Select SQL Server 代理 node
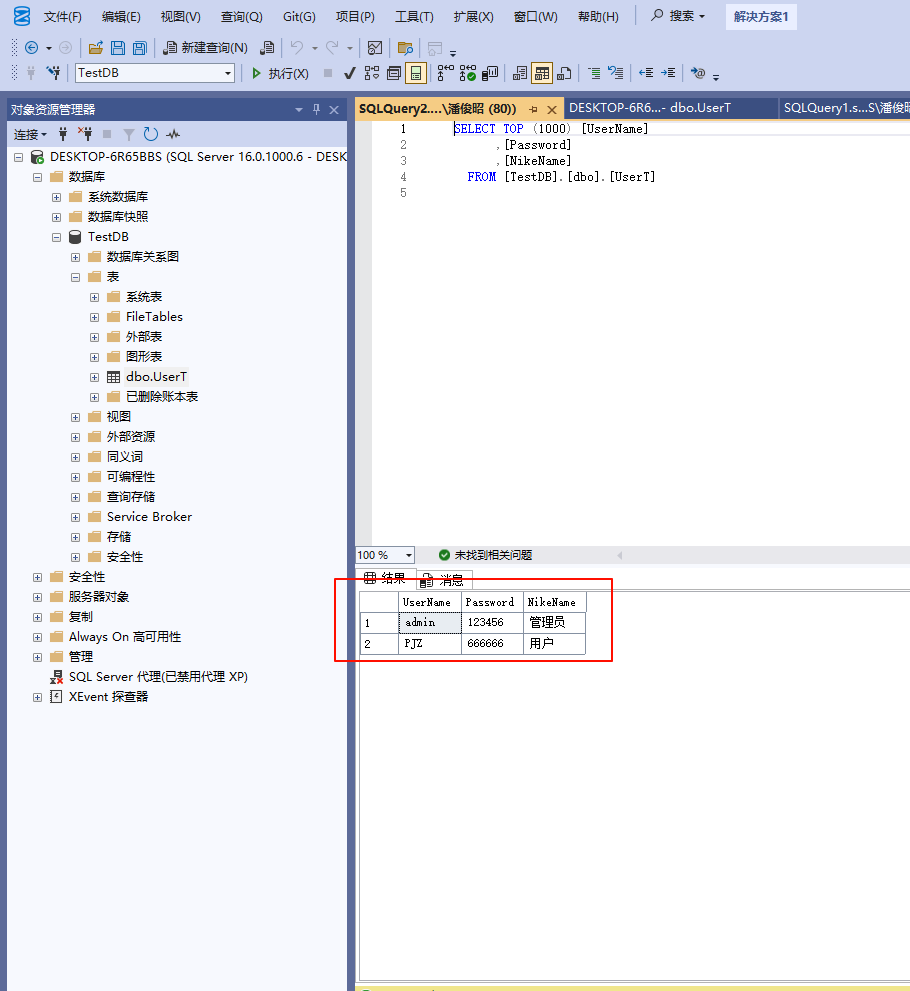Image resolution: width=910 pixels, height=991 pixels. coord(158,676)
